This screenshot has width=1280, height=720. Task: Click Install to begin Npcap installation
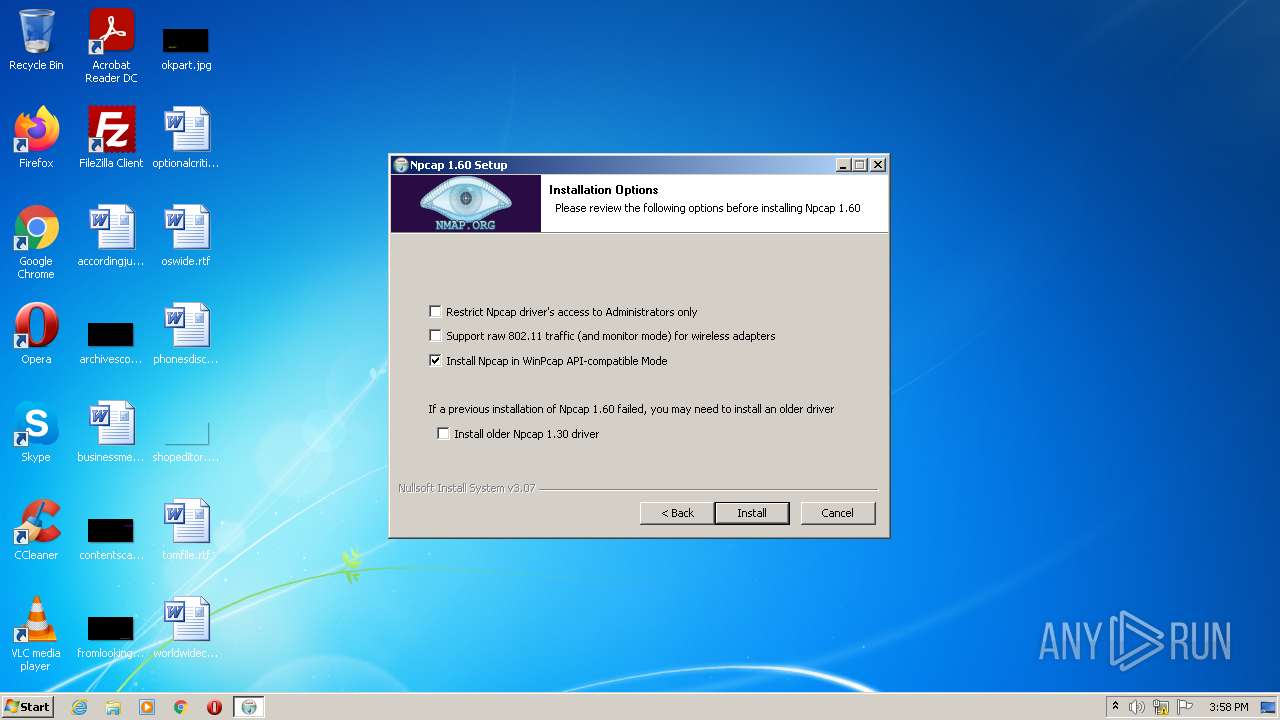752,513
